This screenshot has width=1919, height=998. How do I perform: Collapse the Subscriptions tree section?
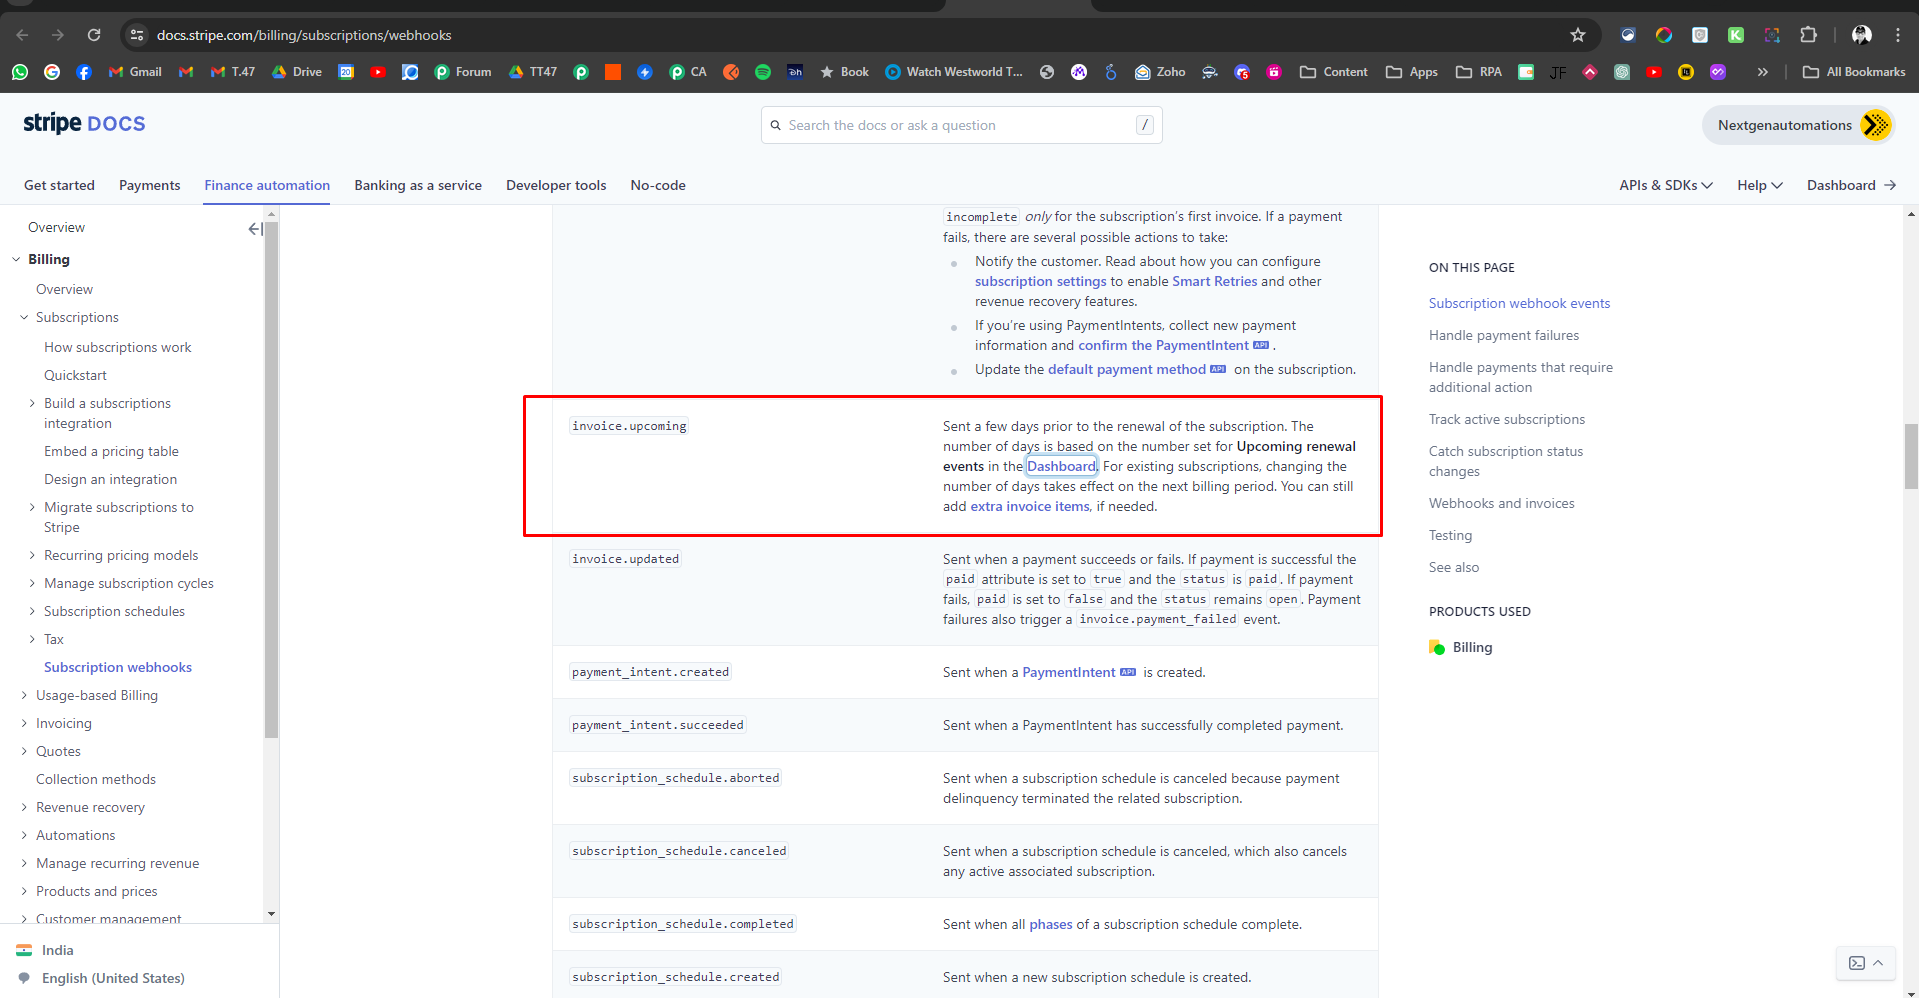24,317
